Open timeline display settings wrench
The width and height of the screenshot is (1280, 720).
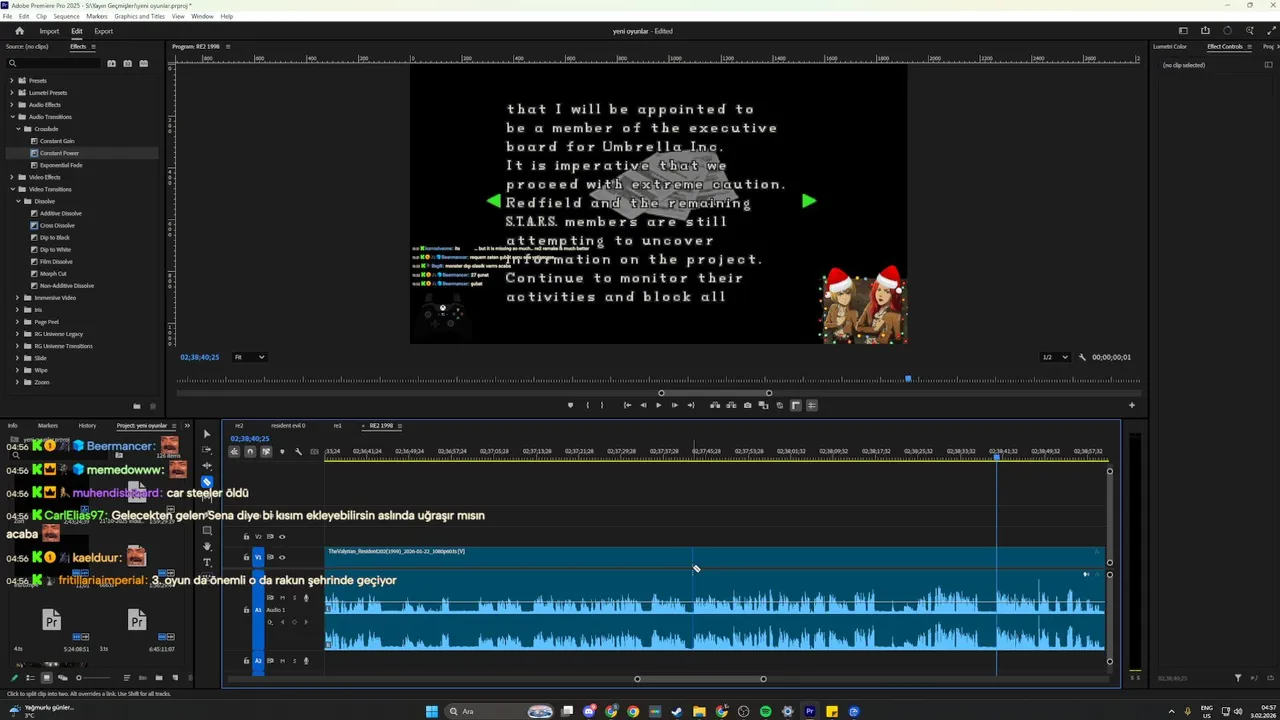tap(298, 451)
